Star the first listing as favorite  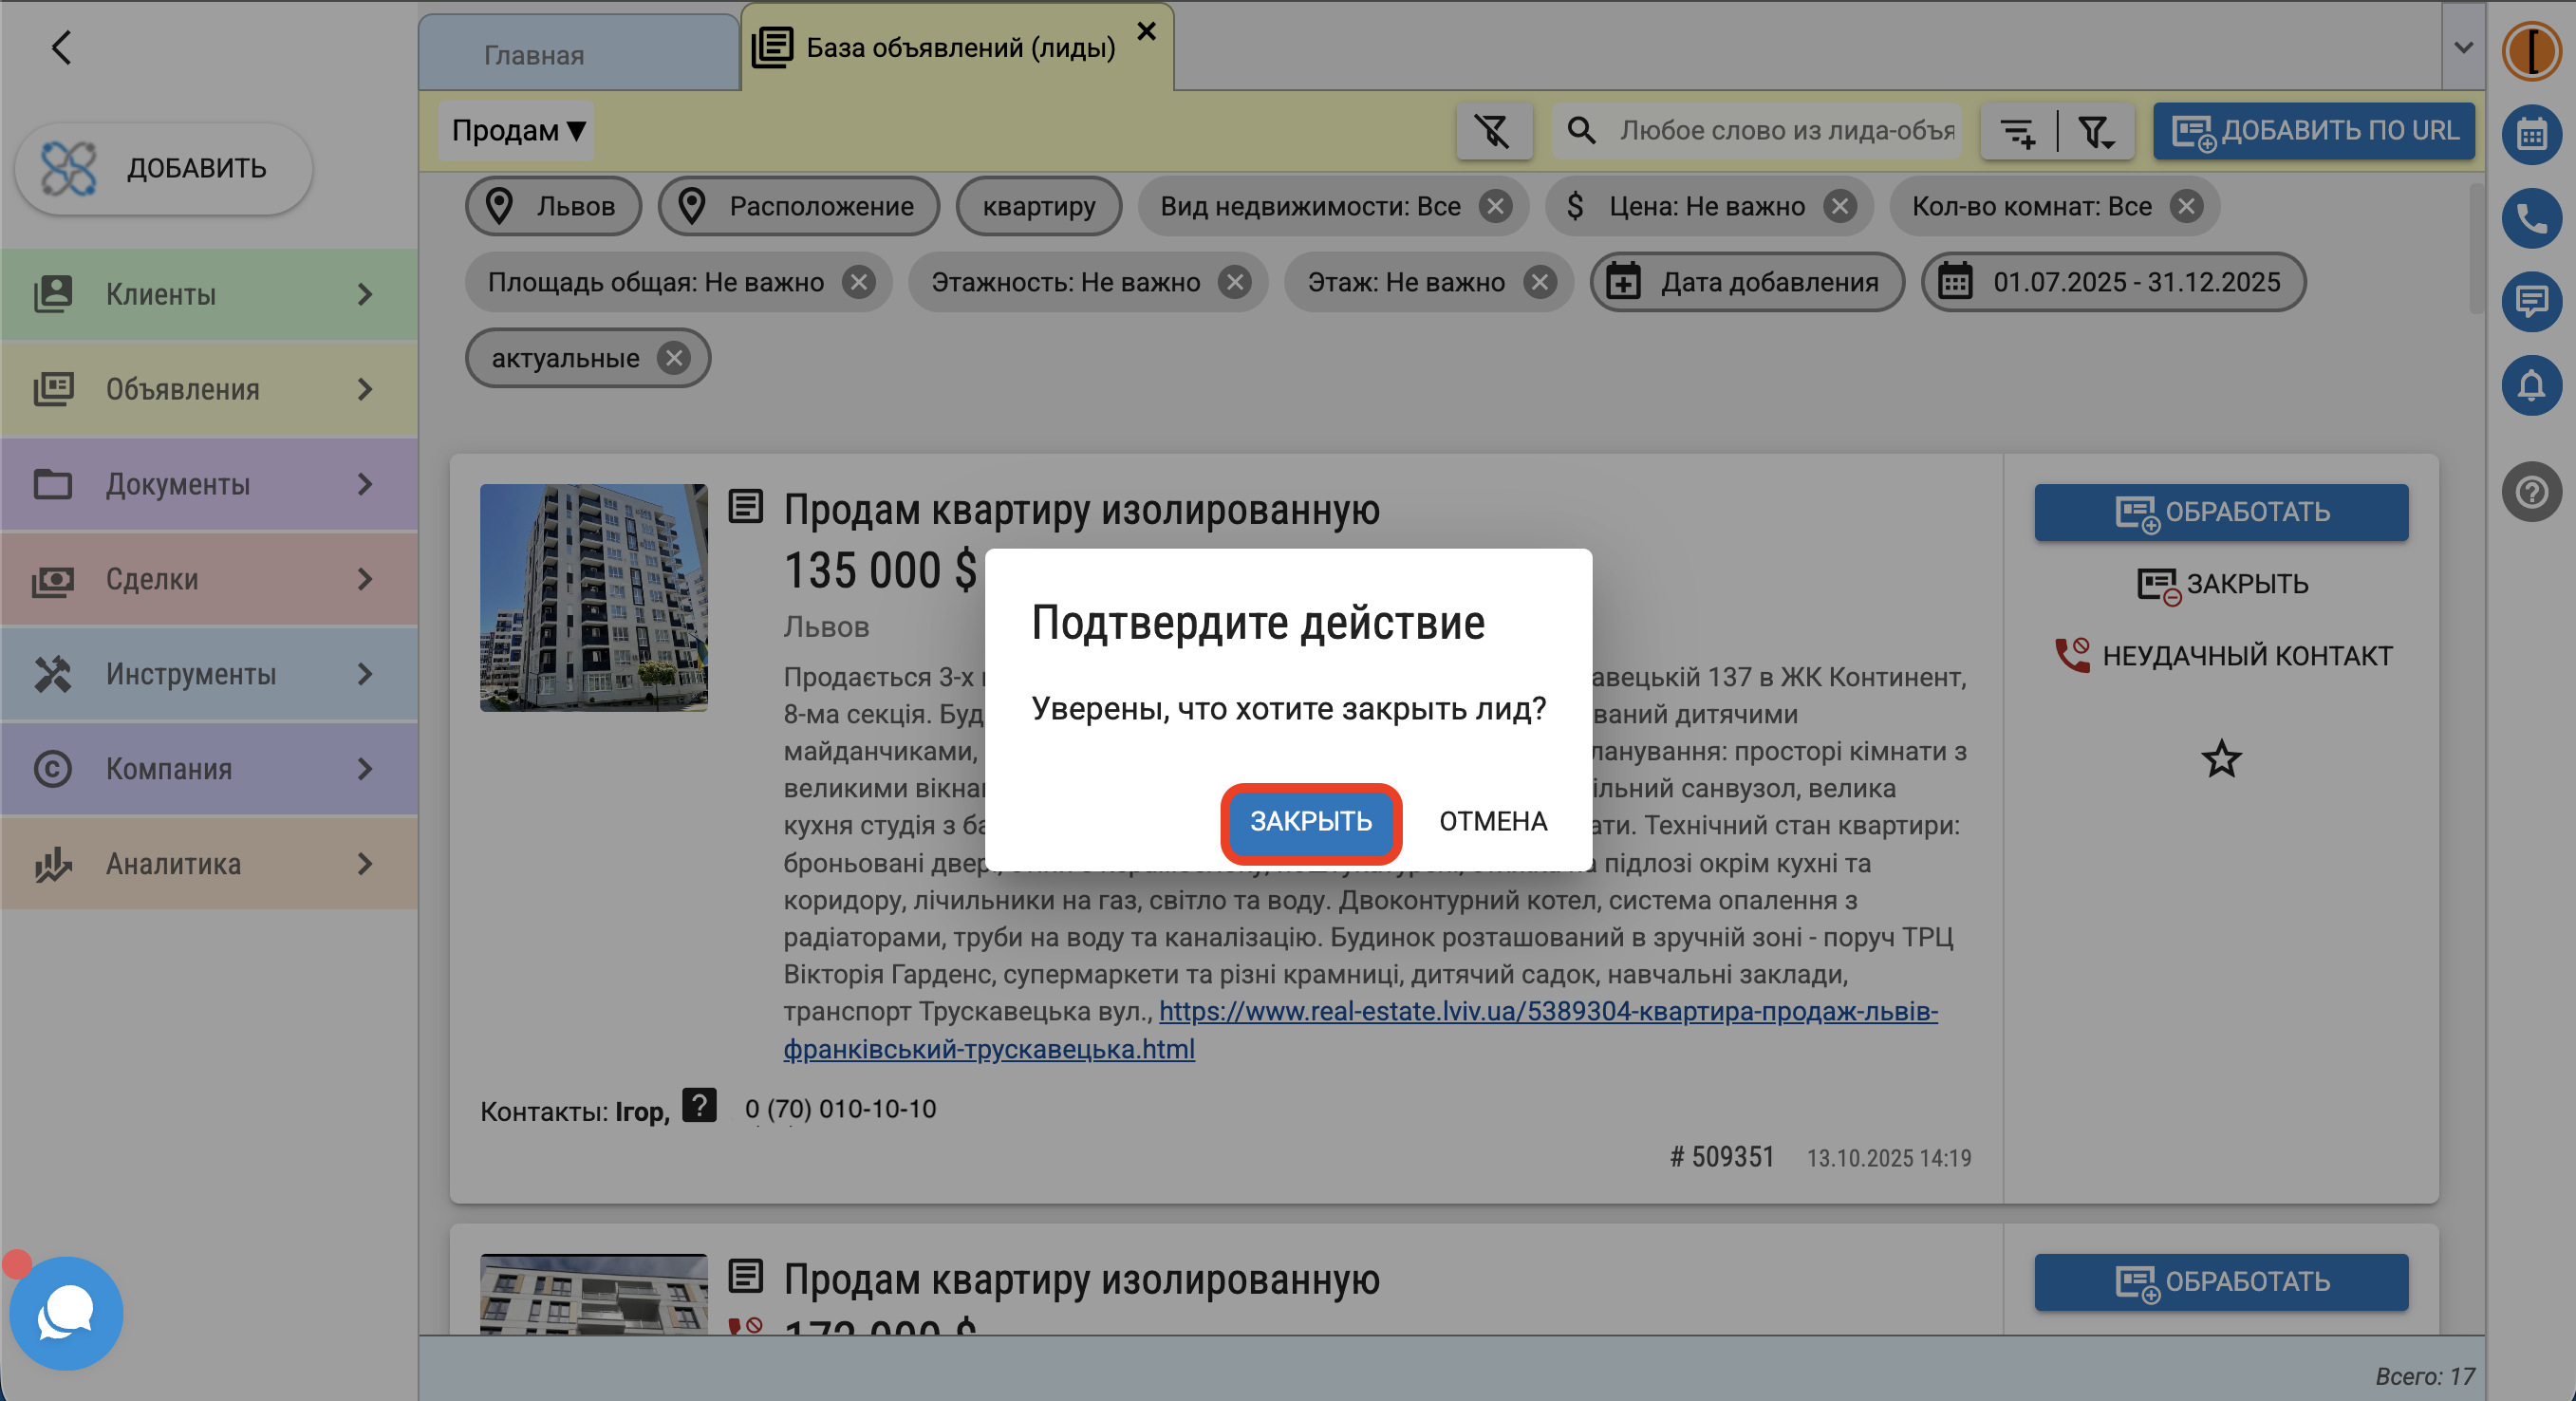(2221, 759)
